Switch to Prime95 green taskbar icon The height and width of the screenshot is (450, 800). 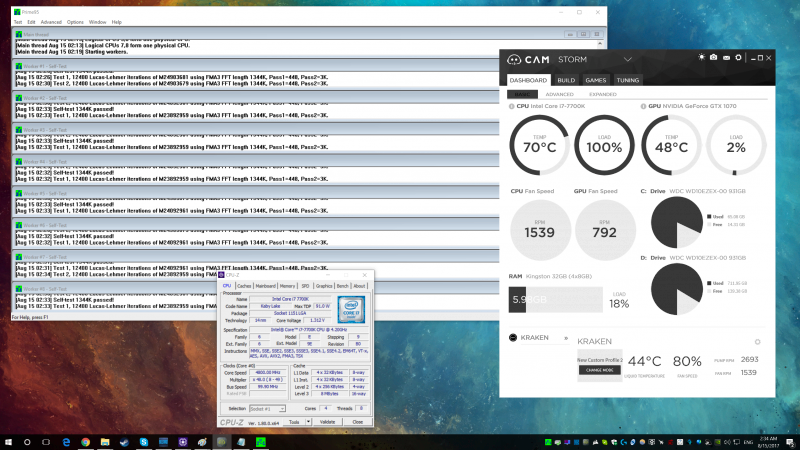pyautogui.click(x=261, y=442)
